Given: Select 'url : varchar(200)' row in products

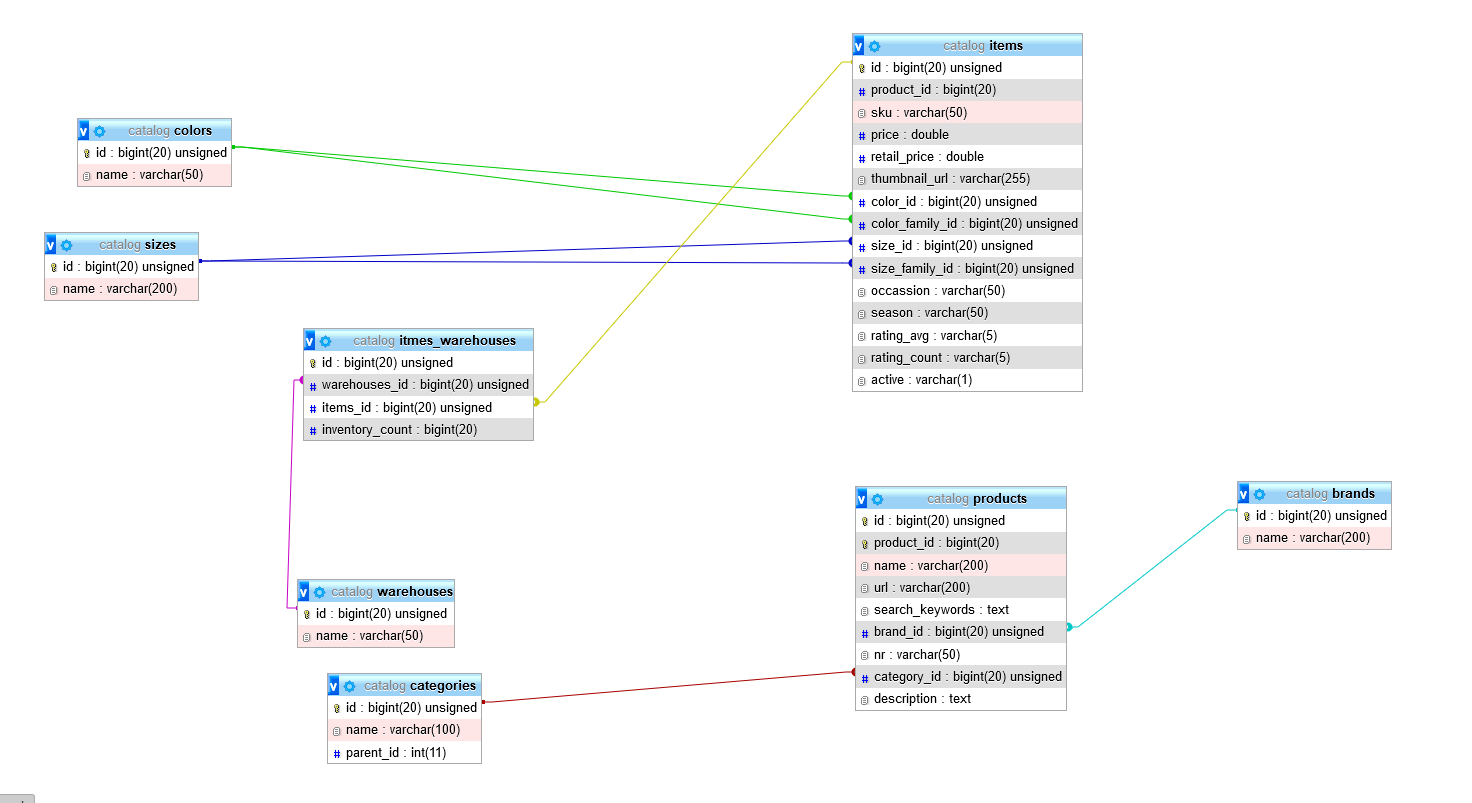Looking at the screenshot, I should [x=961, y=588].
